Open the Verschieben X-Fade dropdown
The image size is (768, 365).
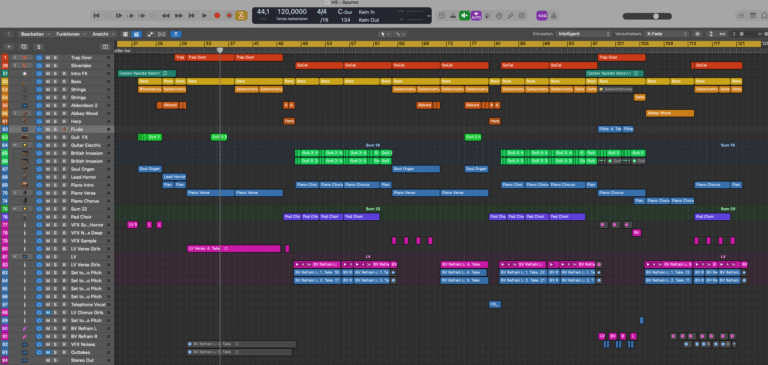point(667,34)
